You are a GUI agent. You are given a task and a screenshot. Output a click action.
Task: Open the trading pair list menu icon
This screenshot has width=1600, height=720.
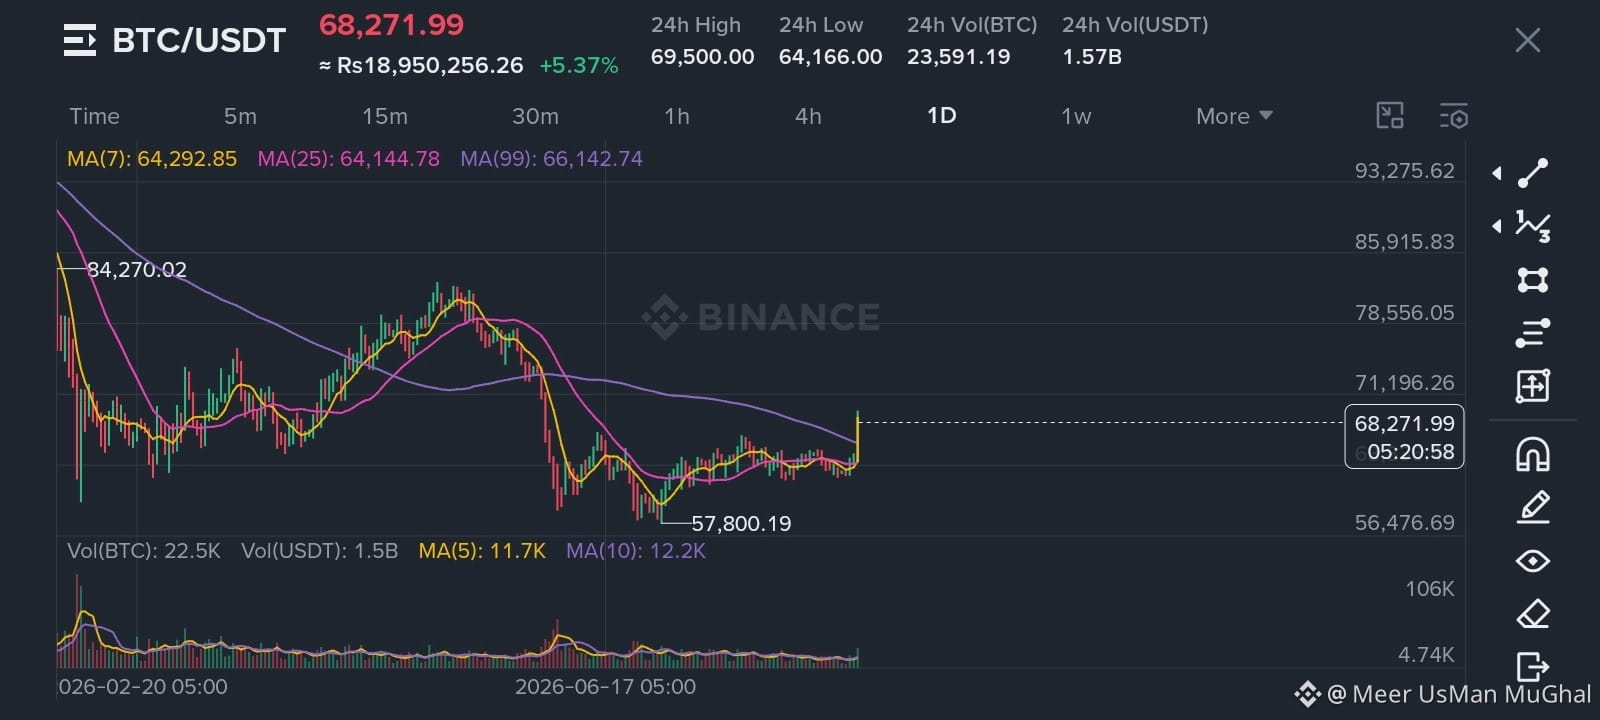pos(80,40)
